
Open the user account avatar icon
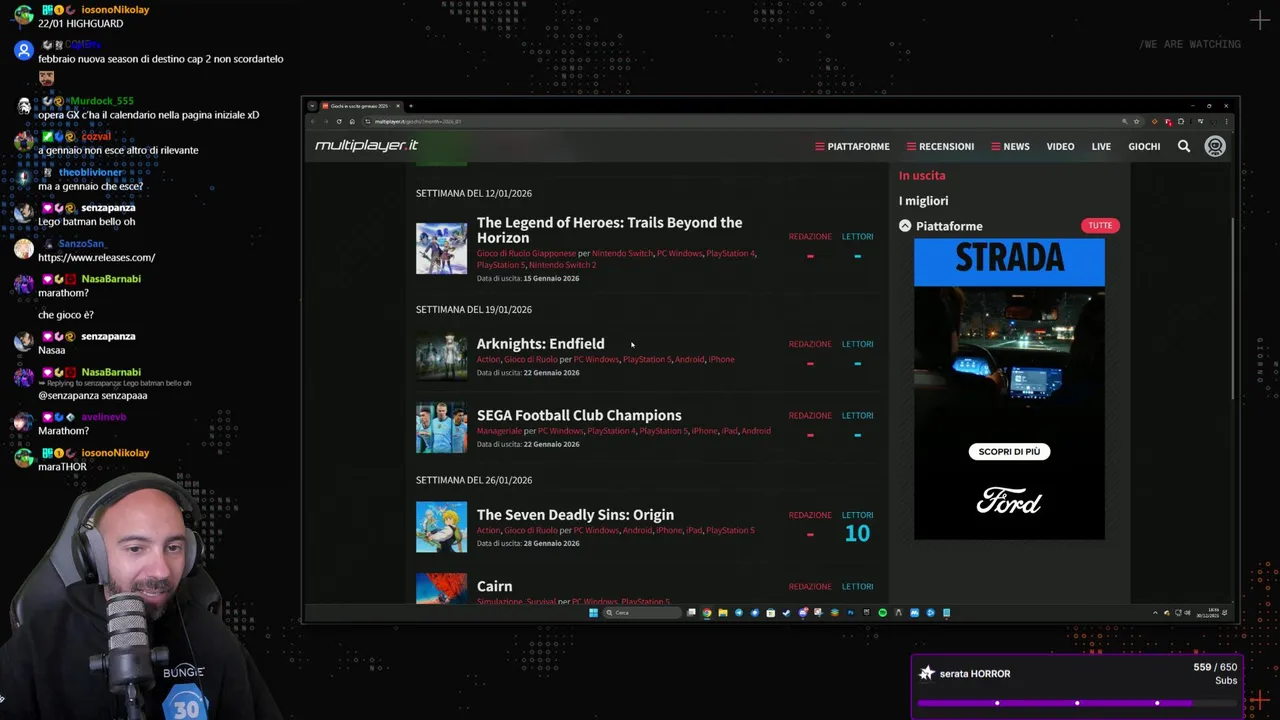point(1215,146)
